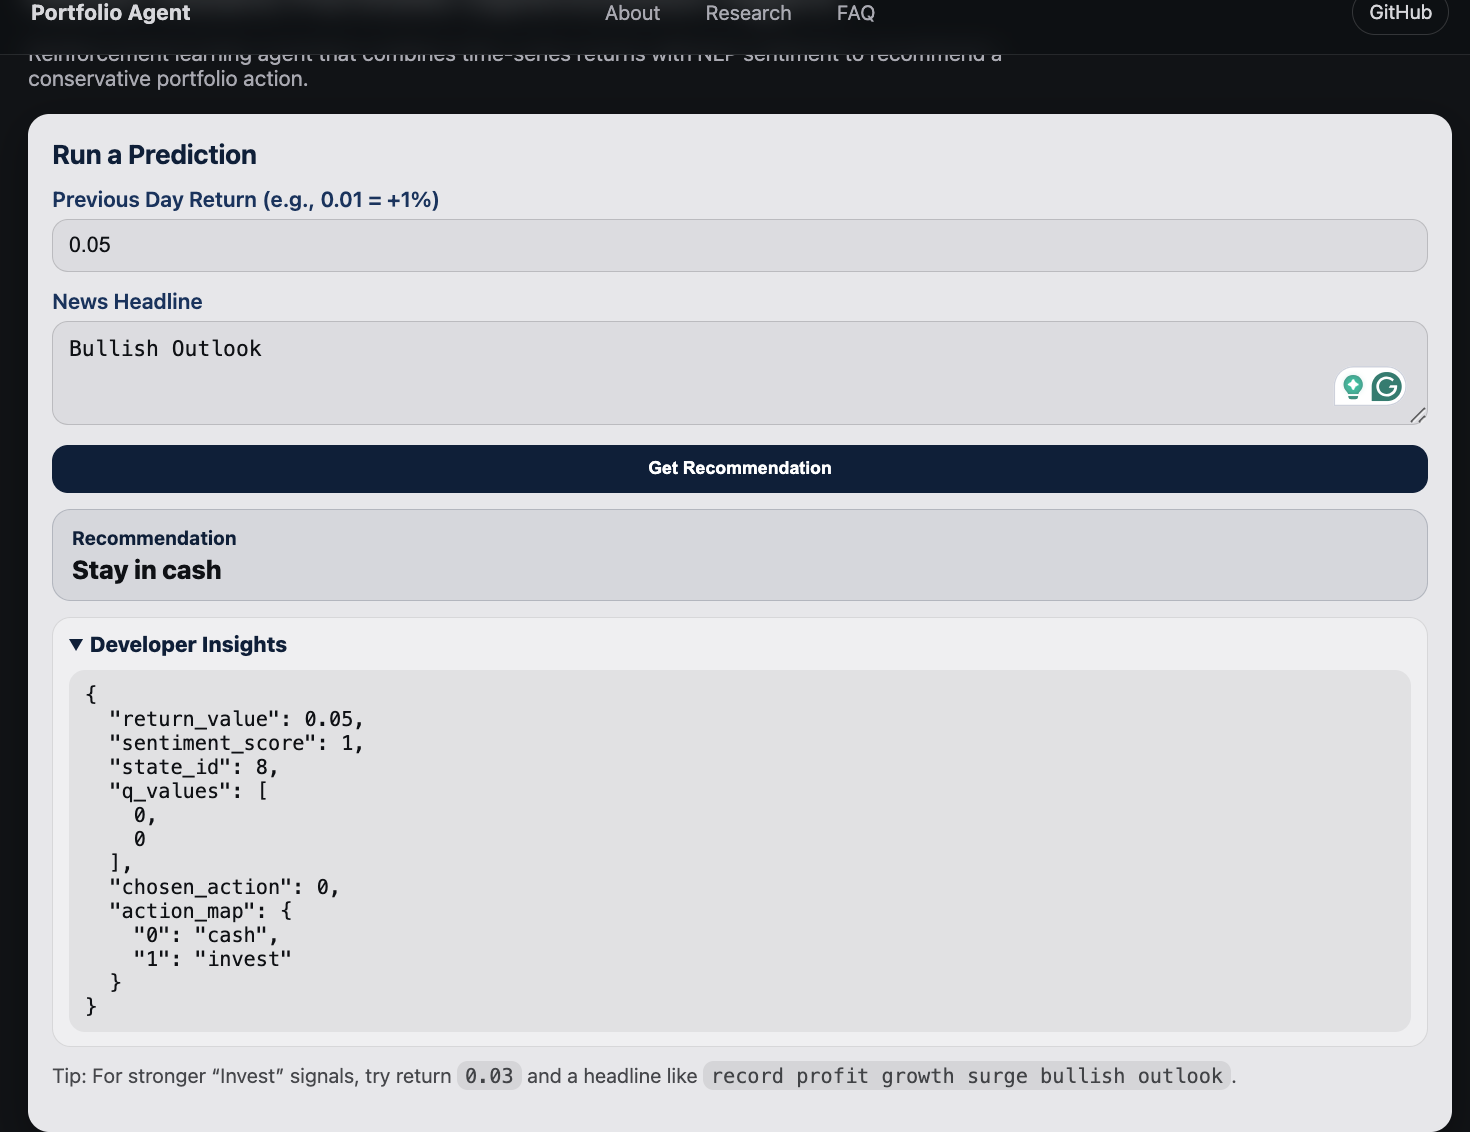1470x1132 pixels.
Task: Click the Portfolio Agent site title
Action: pyautogui.click(x=111, y=14)
